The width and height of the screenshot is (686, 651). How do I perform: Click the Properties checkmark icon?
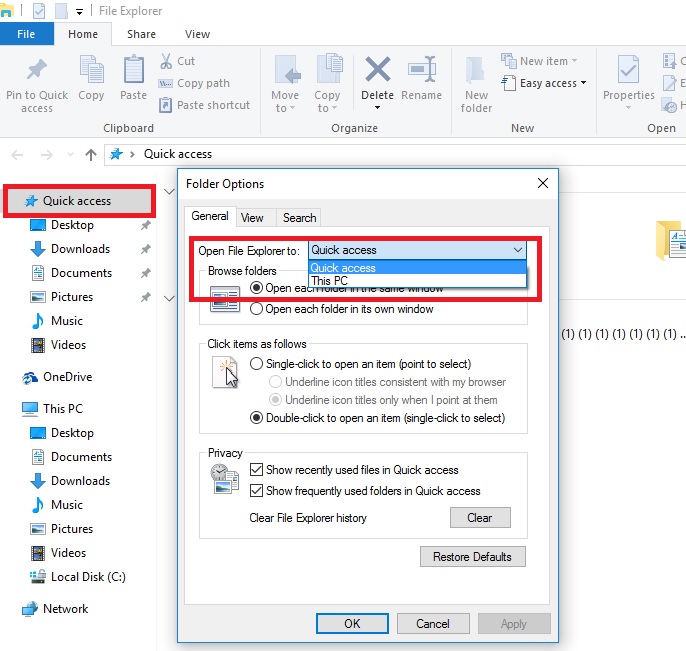coord(628,69)
